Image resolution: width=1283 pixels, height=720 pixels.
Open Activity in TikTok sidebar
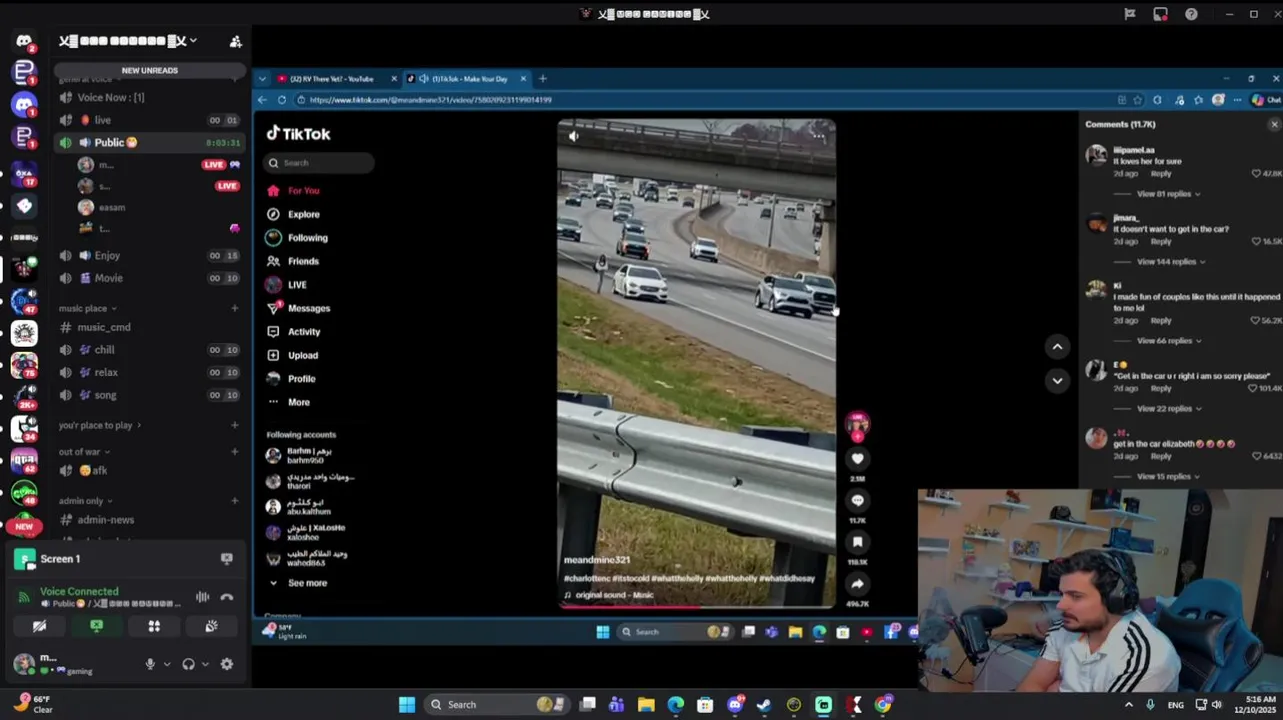(x=293, y=332)
